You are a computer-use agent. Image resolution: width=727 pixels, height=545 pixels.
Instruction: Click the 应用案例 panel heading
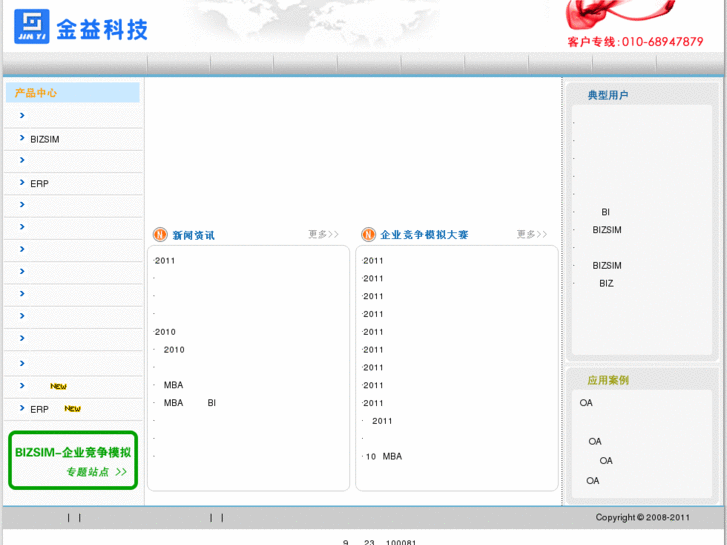[x=608, y=380]
